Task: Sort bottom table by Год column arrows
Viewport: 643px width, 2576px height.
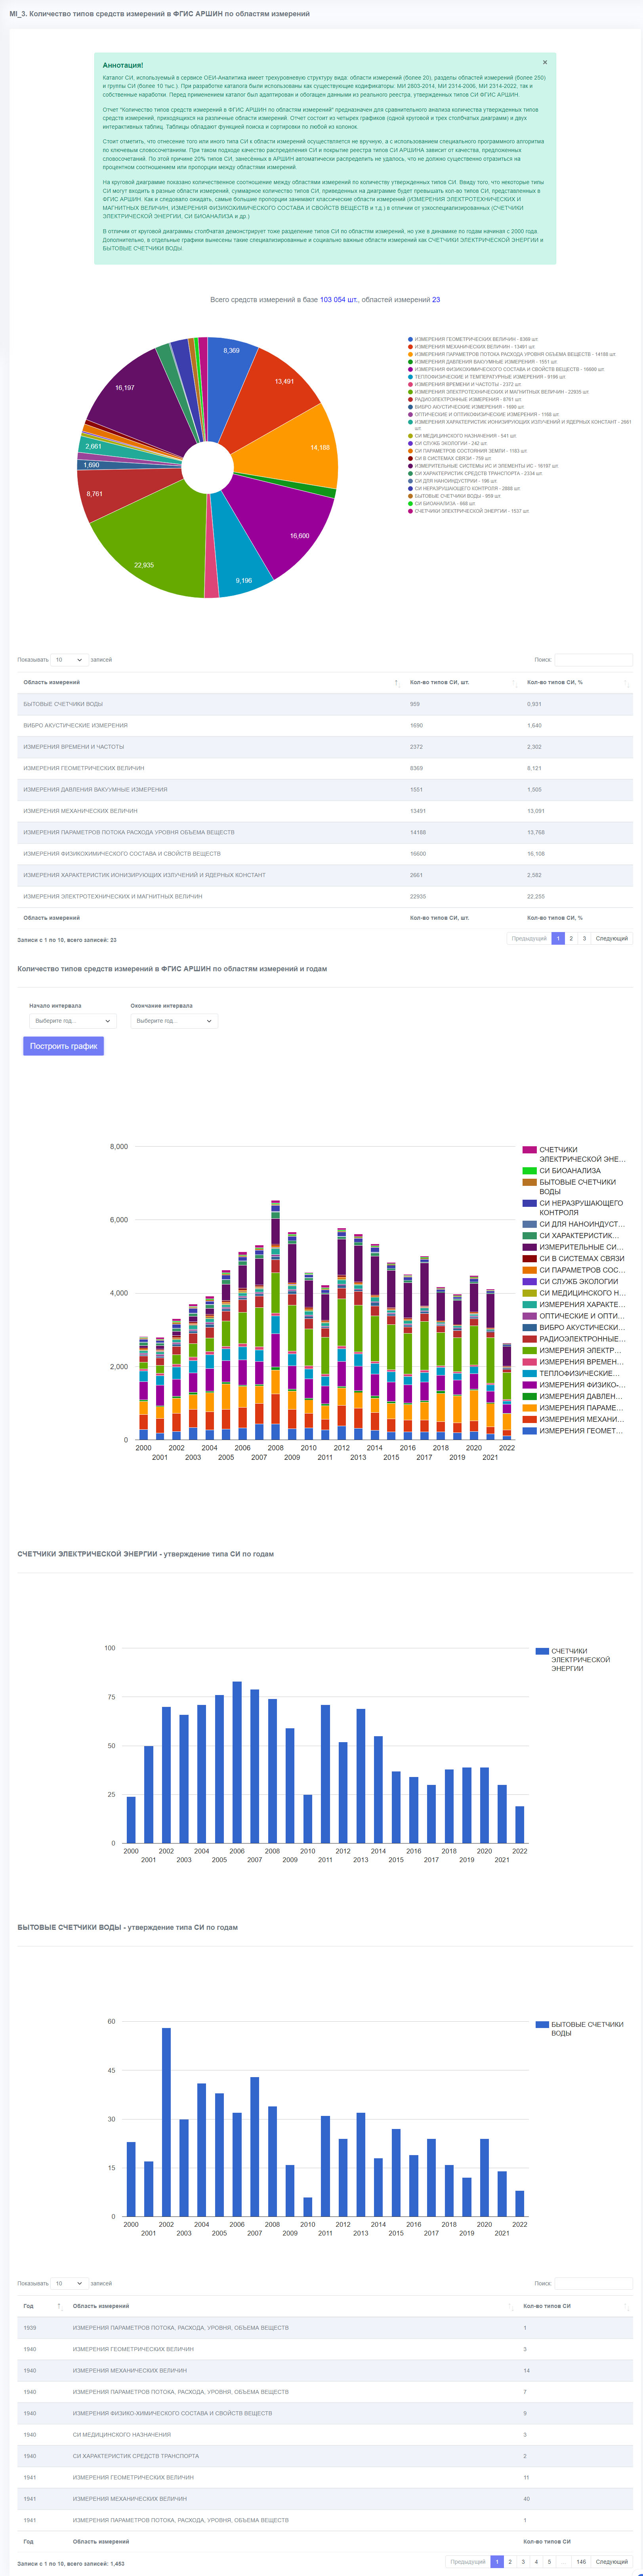Action: (x=59, y=2306)
